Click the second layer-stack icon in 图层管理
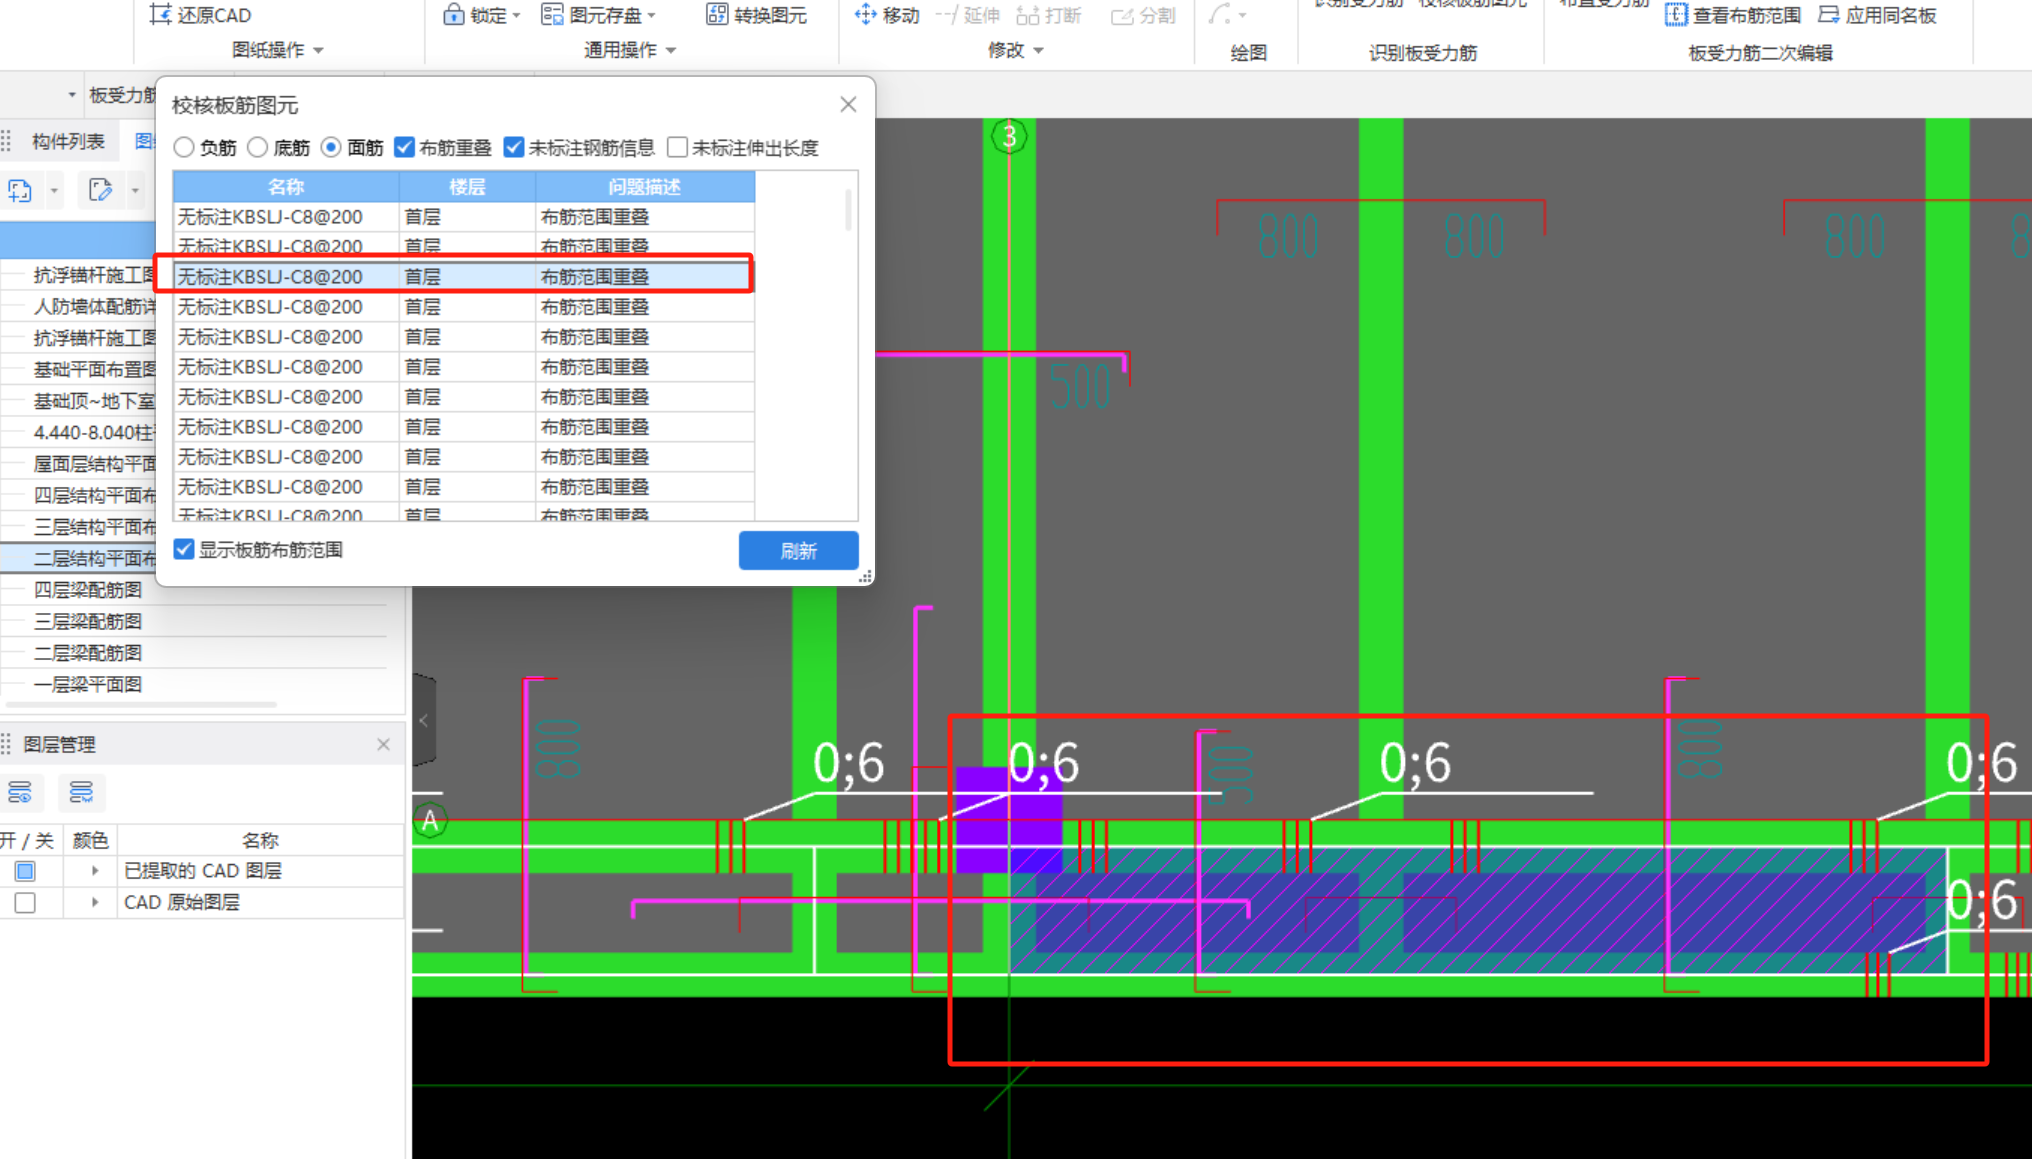 (x=81, y=793)
